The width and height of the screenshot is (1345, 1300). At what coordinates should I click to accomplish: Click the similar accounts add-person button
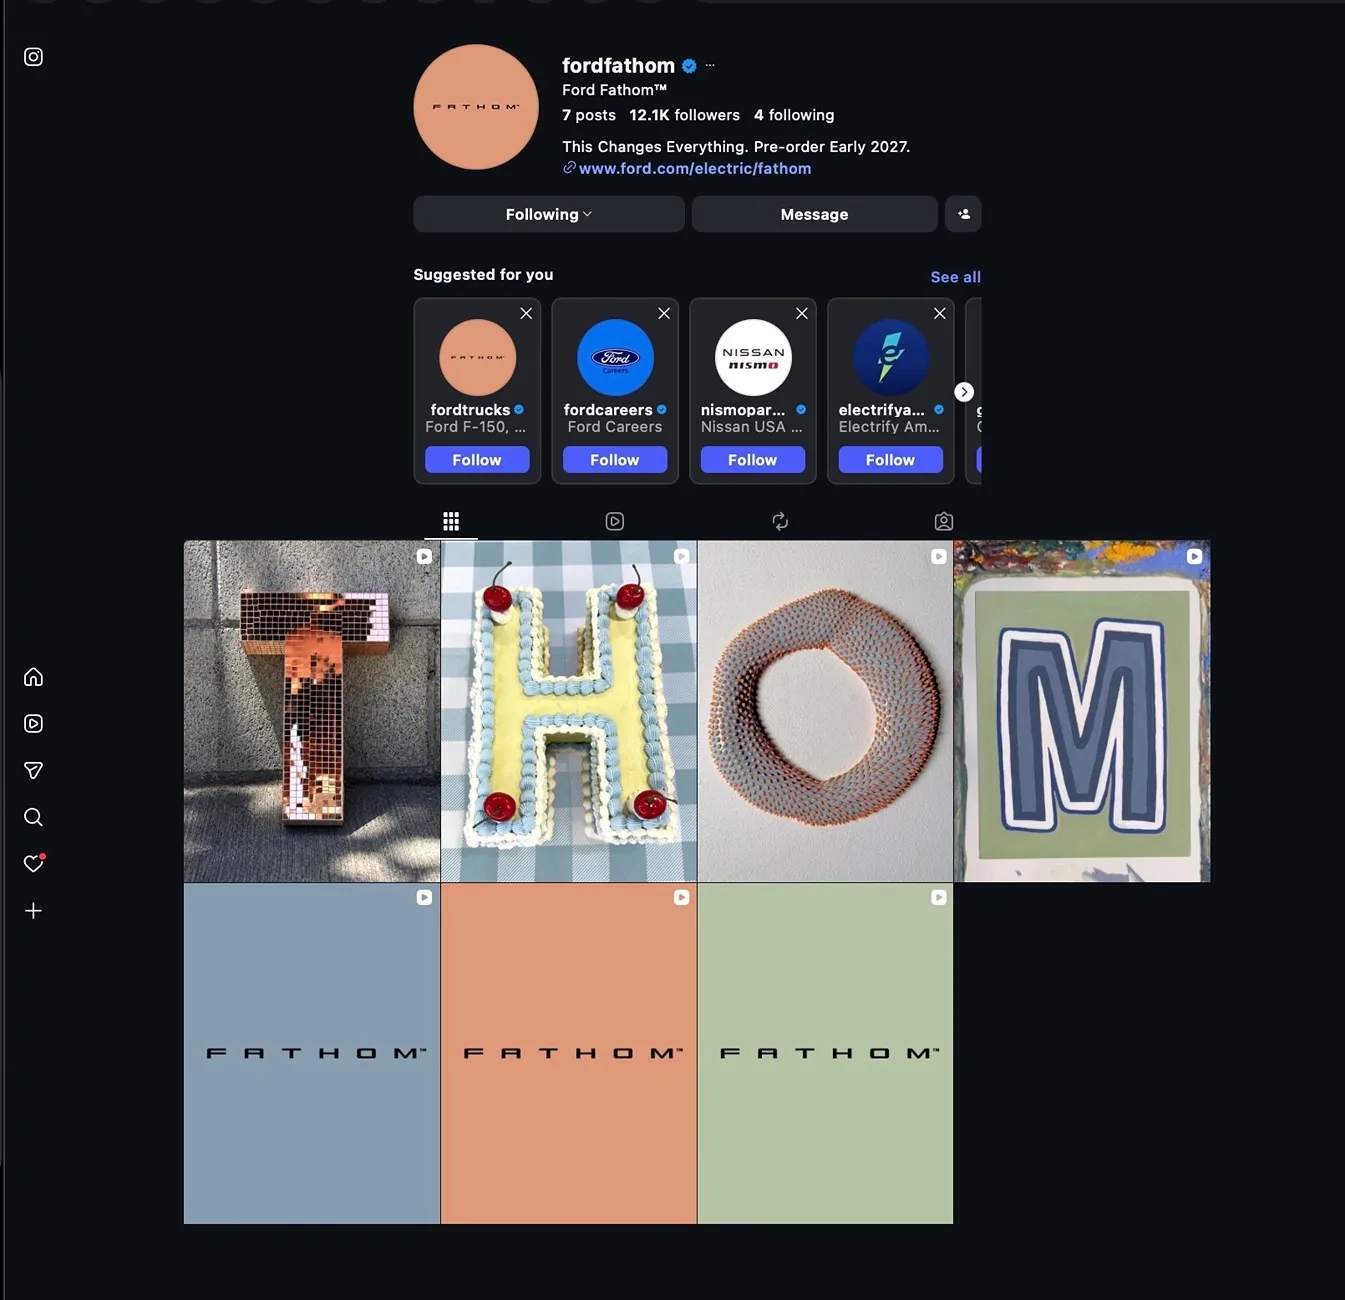point(963,214)
